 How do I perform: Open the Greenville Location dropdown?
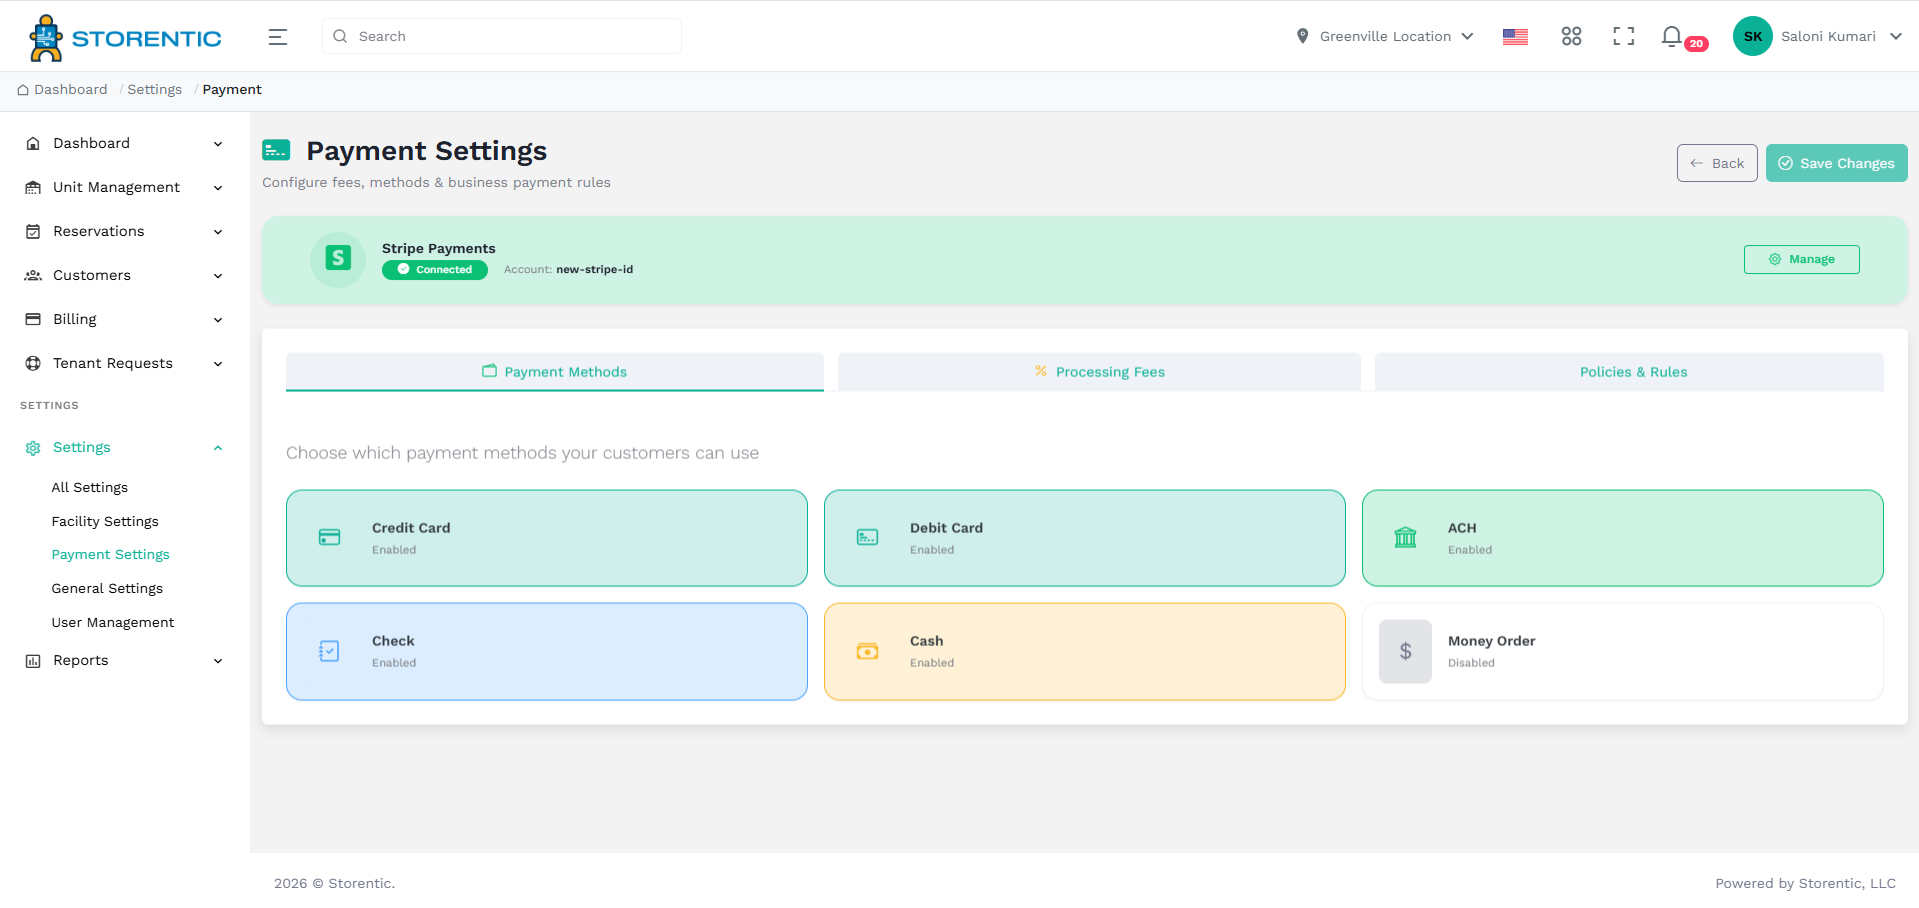(x=1385, y=36)
